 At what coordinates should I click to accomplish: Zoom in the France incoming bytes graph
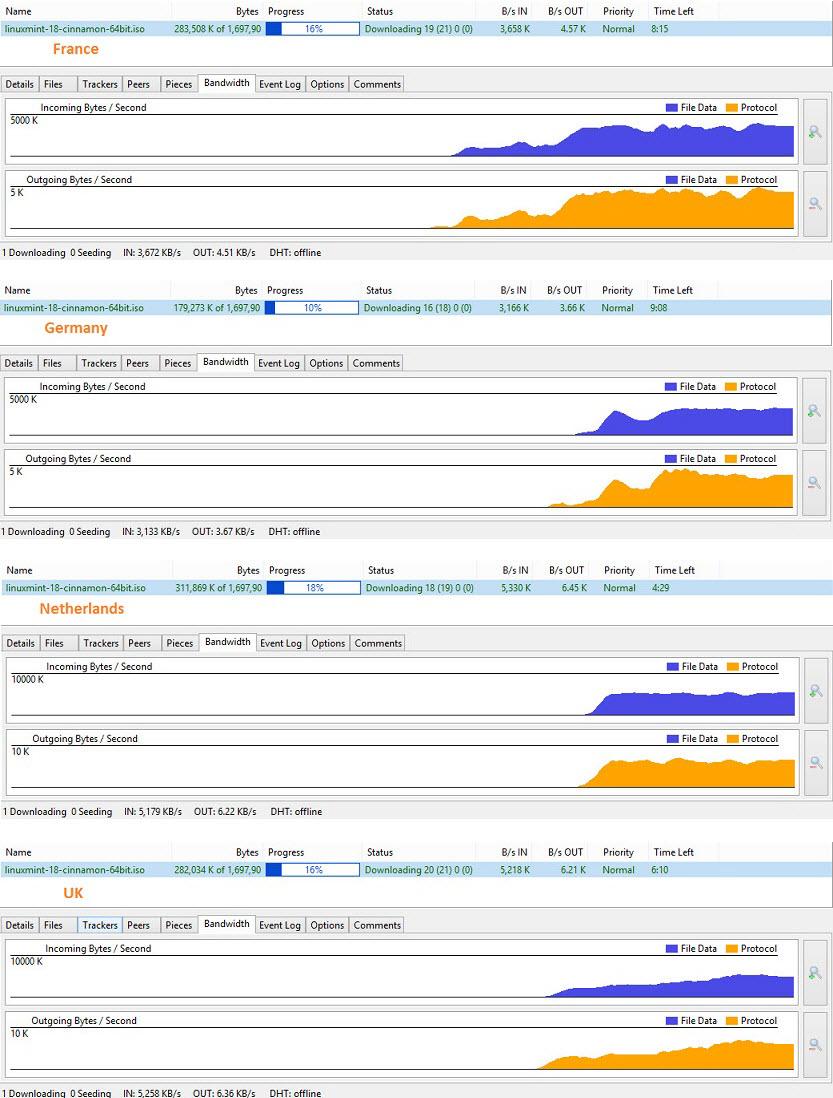(x=815, y=132)
